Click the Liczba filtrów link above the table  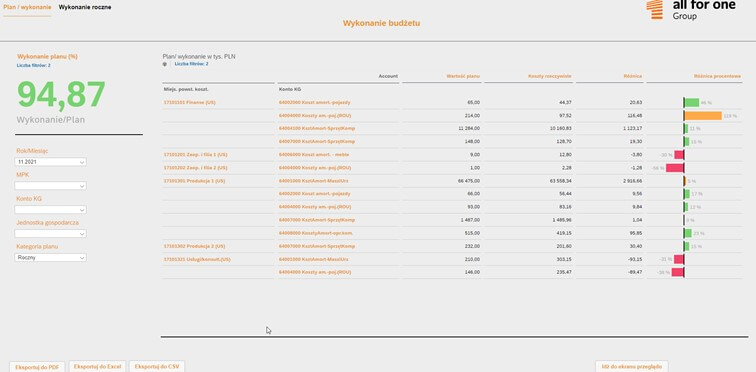tap(191, 64)
